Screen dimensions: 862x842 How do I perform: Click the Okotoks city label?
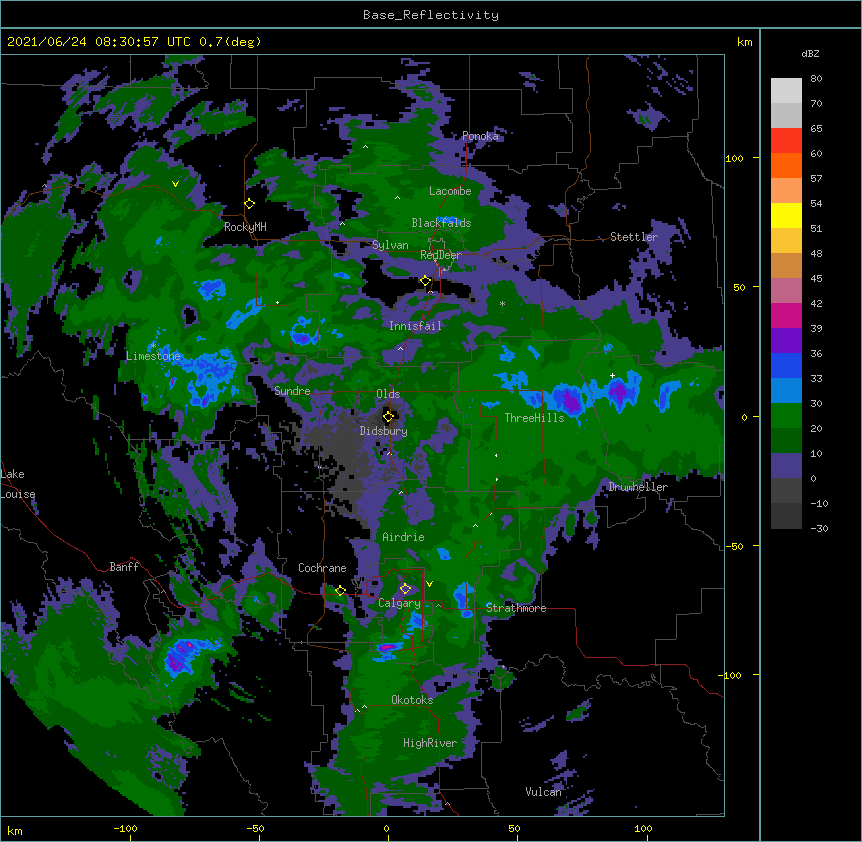(x=412, y=700)
